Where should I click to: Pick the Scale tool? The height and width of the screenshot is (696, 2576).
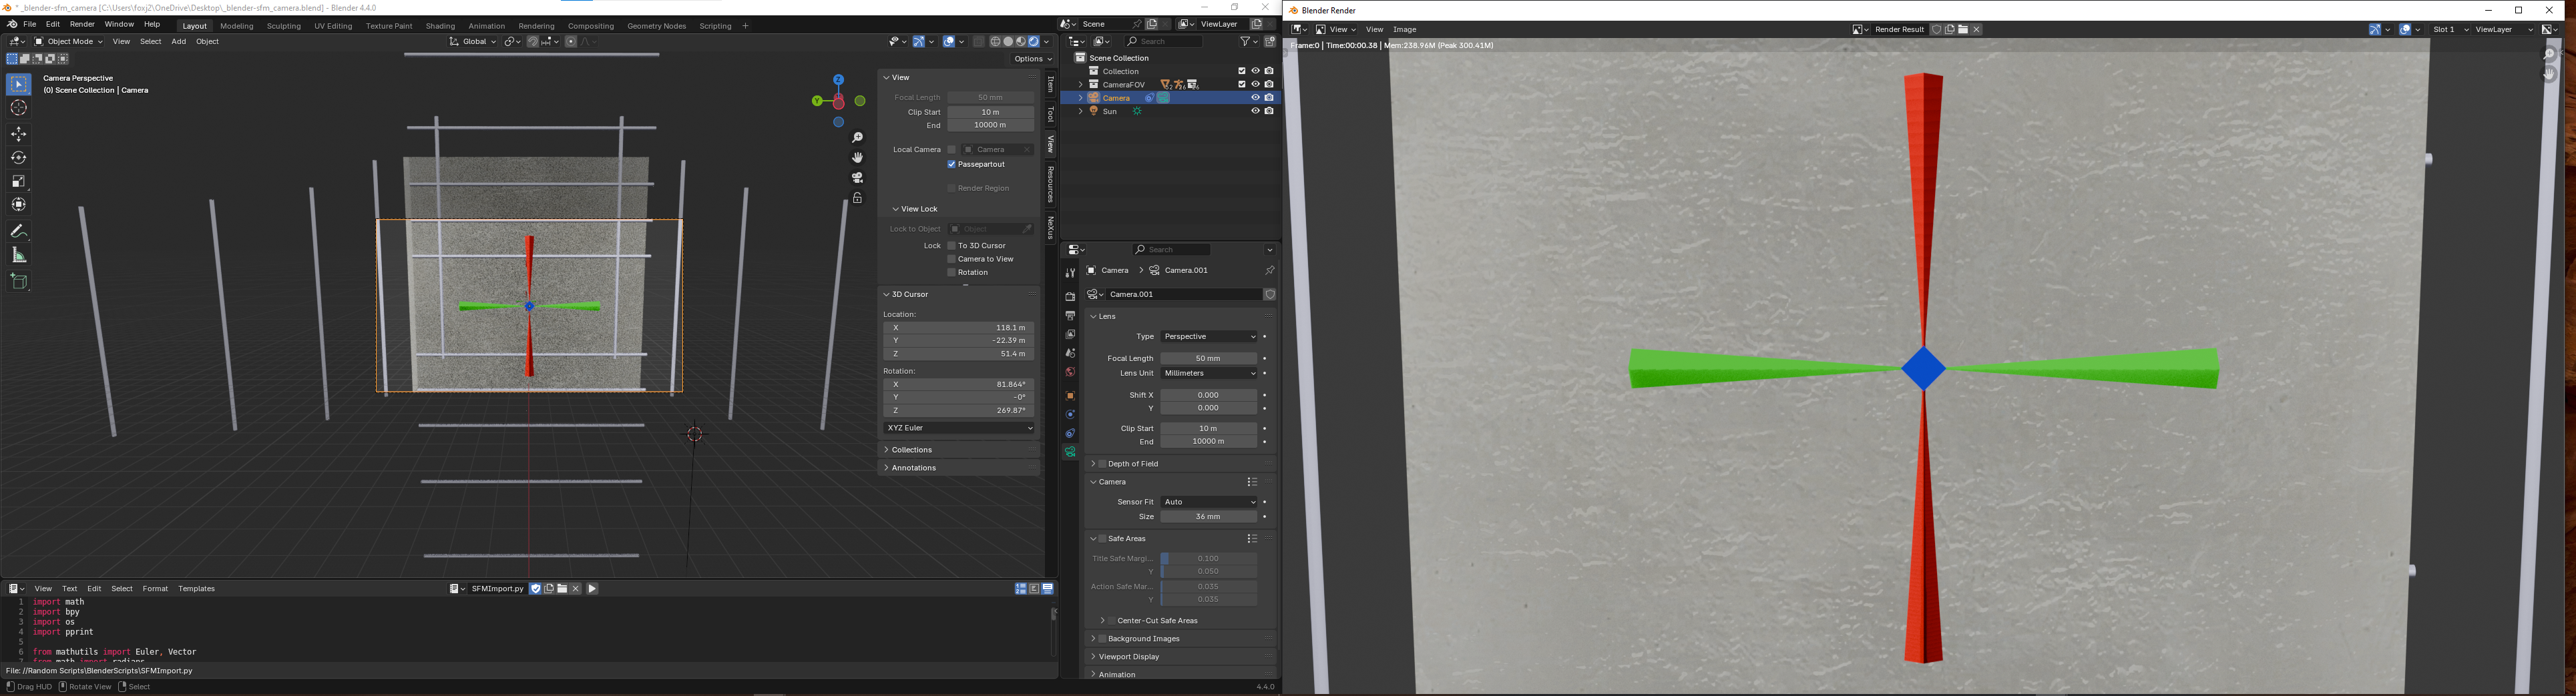tap(19, 181)
